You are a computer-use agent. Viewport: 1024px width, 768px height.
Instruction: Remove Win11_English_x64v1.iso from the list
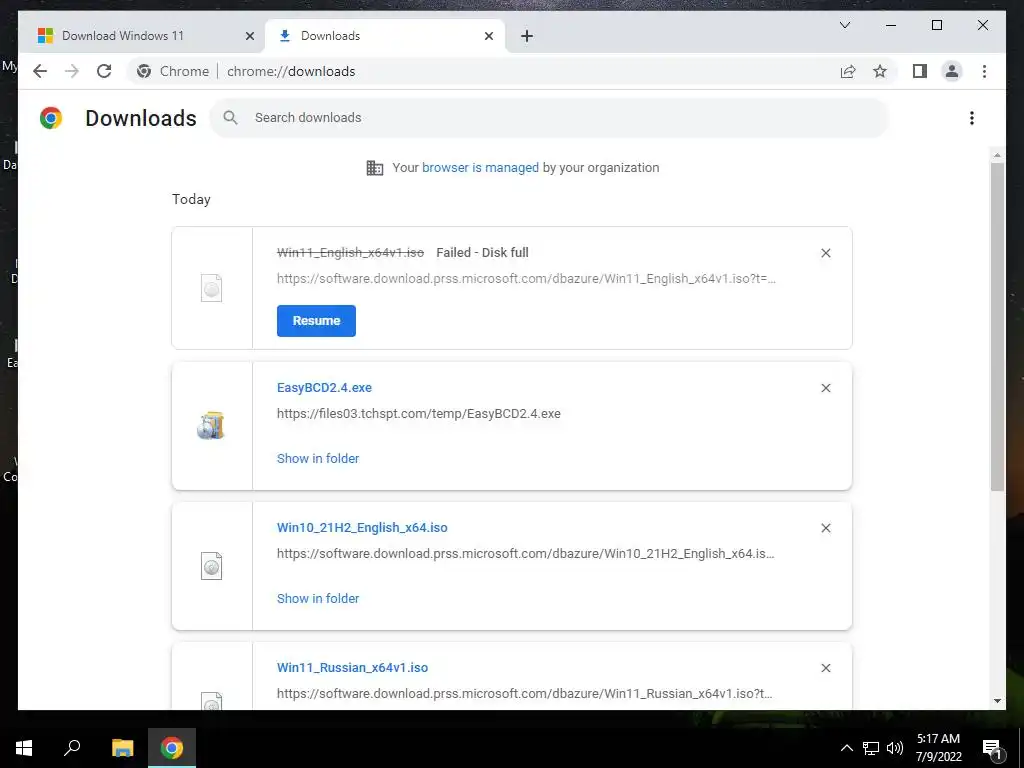(825, 253)
